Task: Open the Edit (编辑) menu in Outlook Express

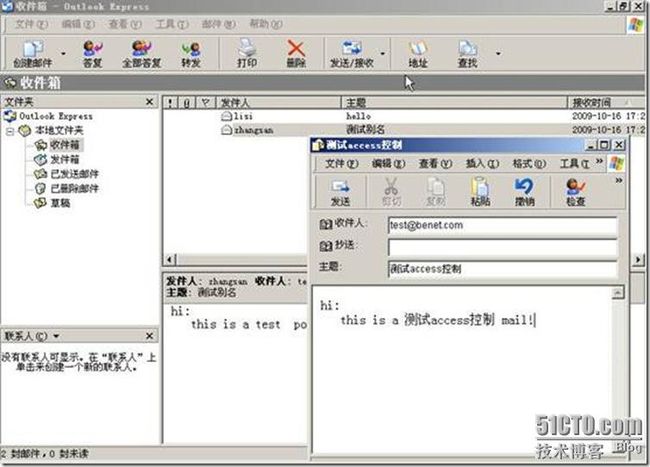Action: pyautogui.click(x=78, y=24)
